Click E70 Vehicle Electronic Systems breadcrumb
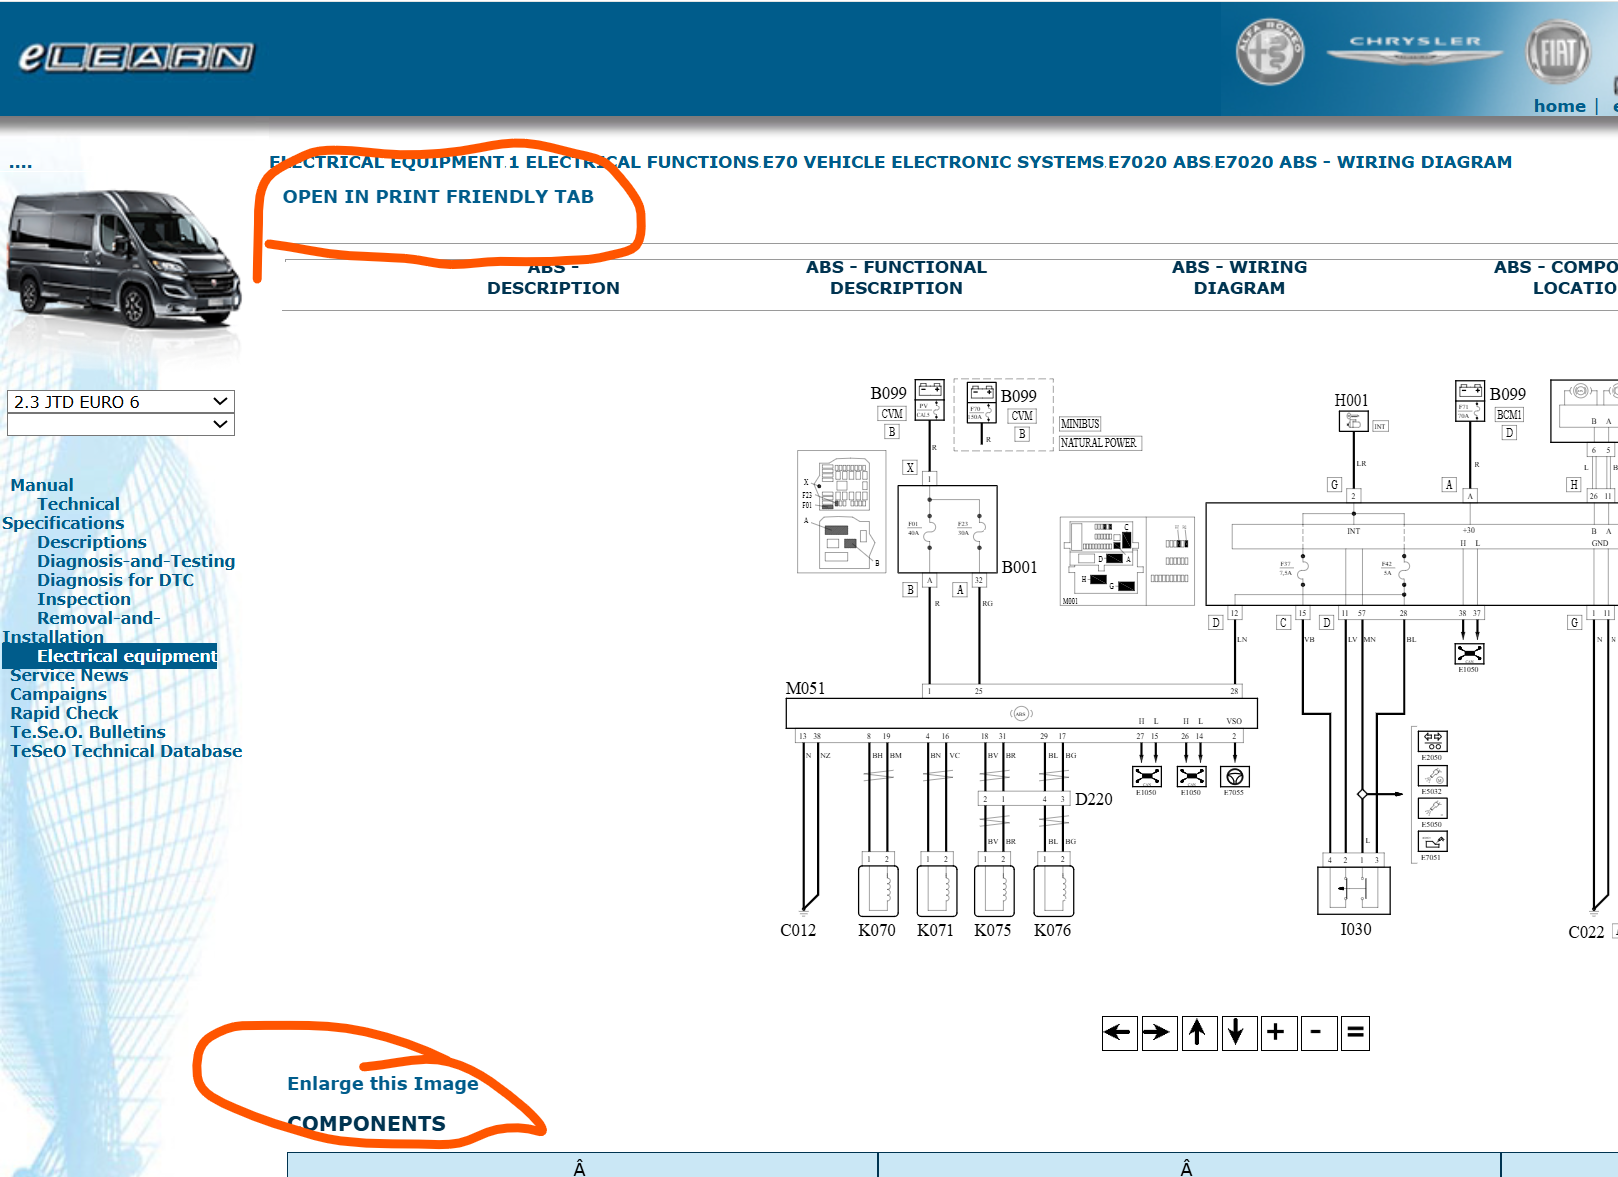The image size is (1618, 1177). tap(933, 162)
